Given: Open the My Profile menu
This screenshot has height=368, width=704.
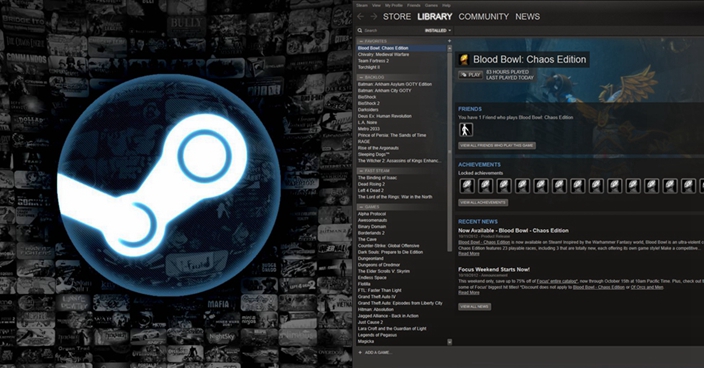Looking at the screenshot, I should pyautogui.click(x=394, y=5).
